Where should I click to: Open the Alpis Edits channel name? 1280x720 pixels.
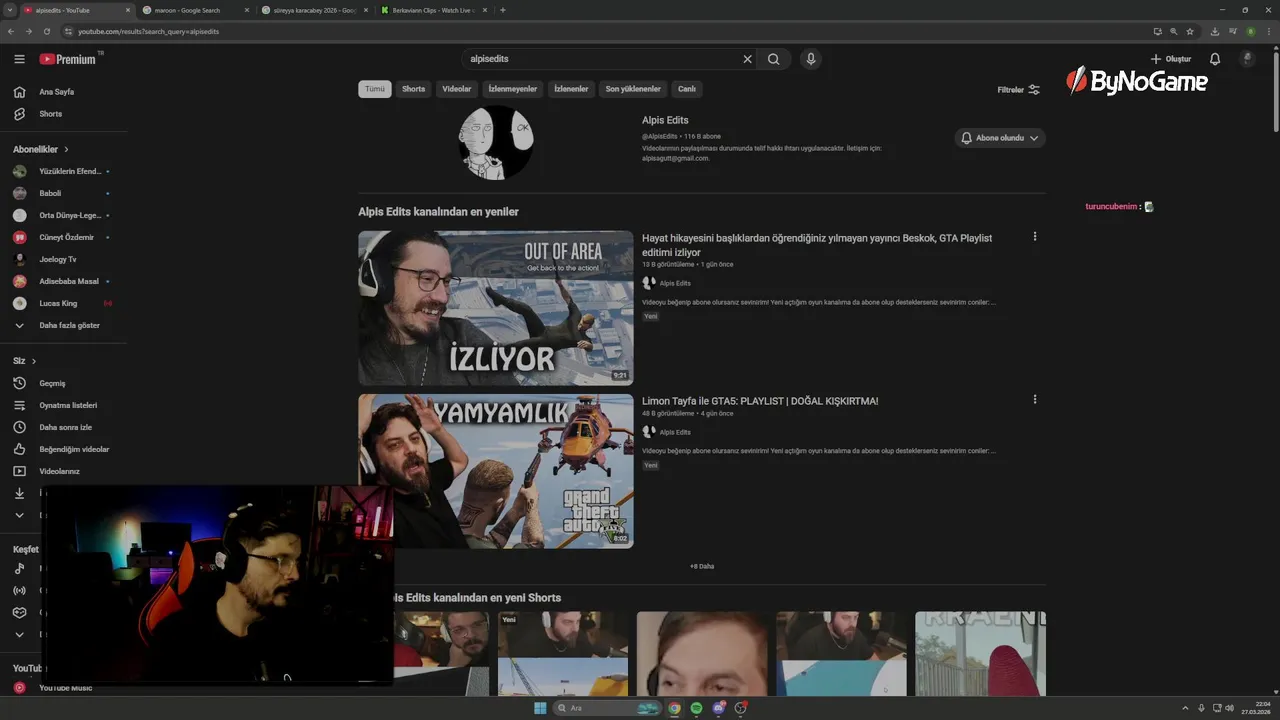tap(665, 120)
